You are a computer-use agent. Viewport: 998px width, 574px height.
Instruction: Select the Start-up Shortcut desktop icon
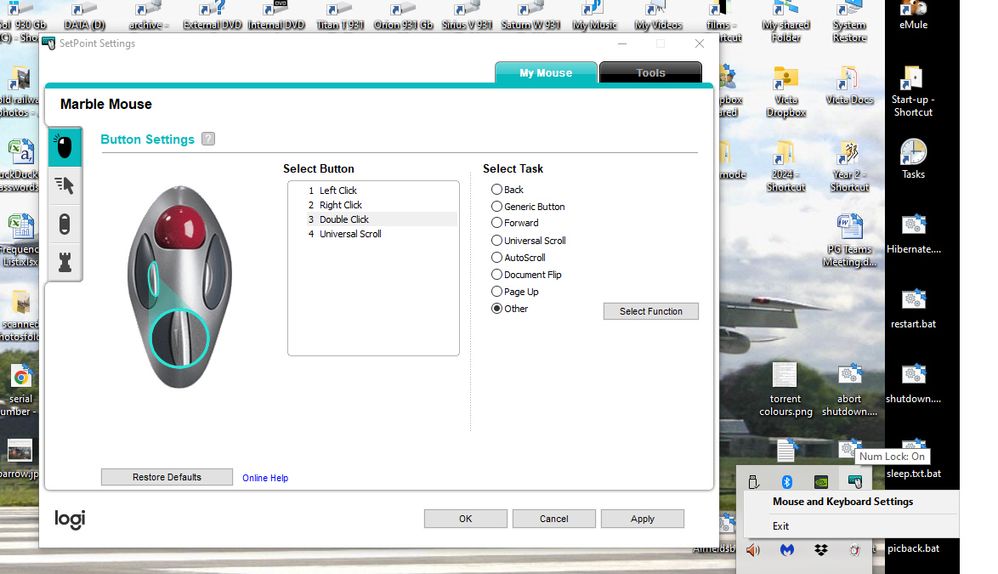[913, 91]
